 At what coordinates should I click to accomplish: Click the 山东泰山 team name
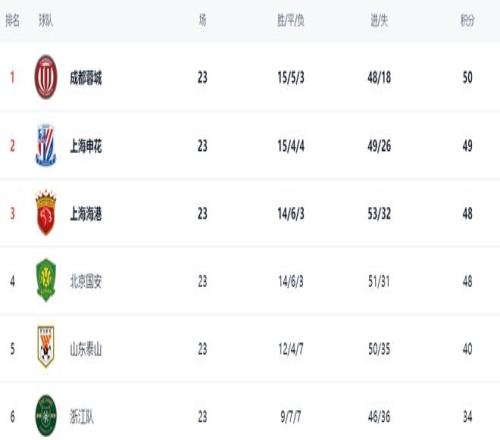click(86, 349)
